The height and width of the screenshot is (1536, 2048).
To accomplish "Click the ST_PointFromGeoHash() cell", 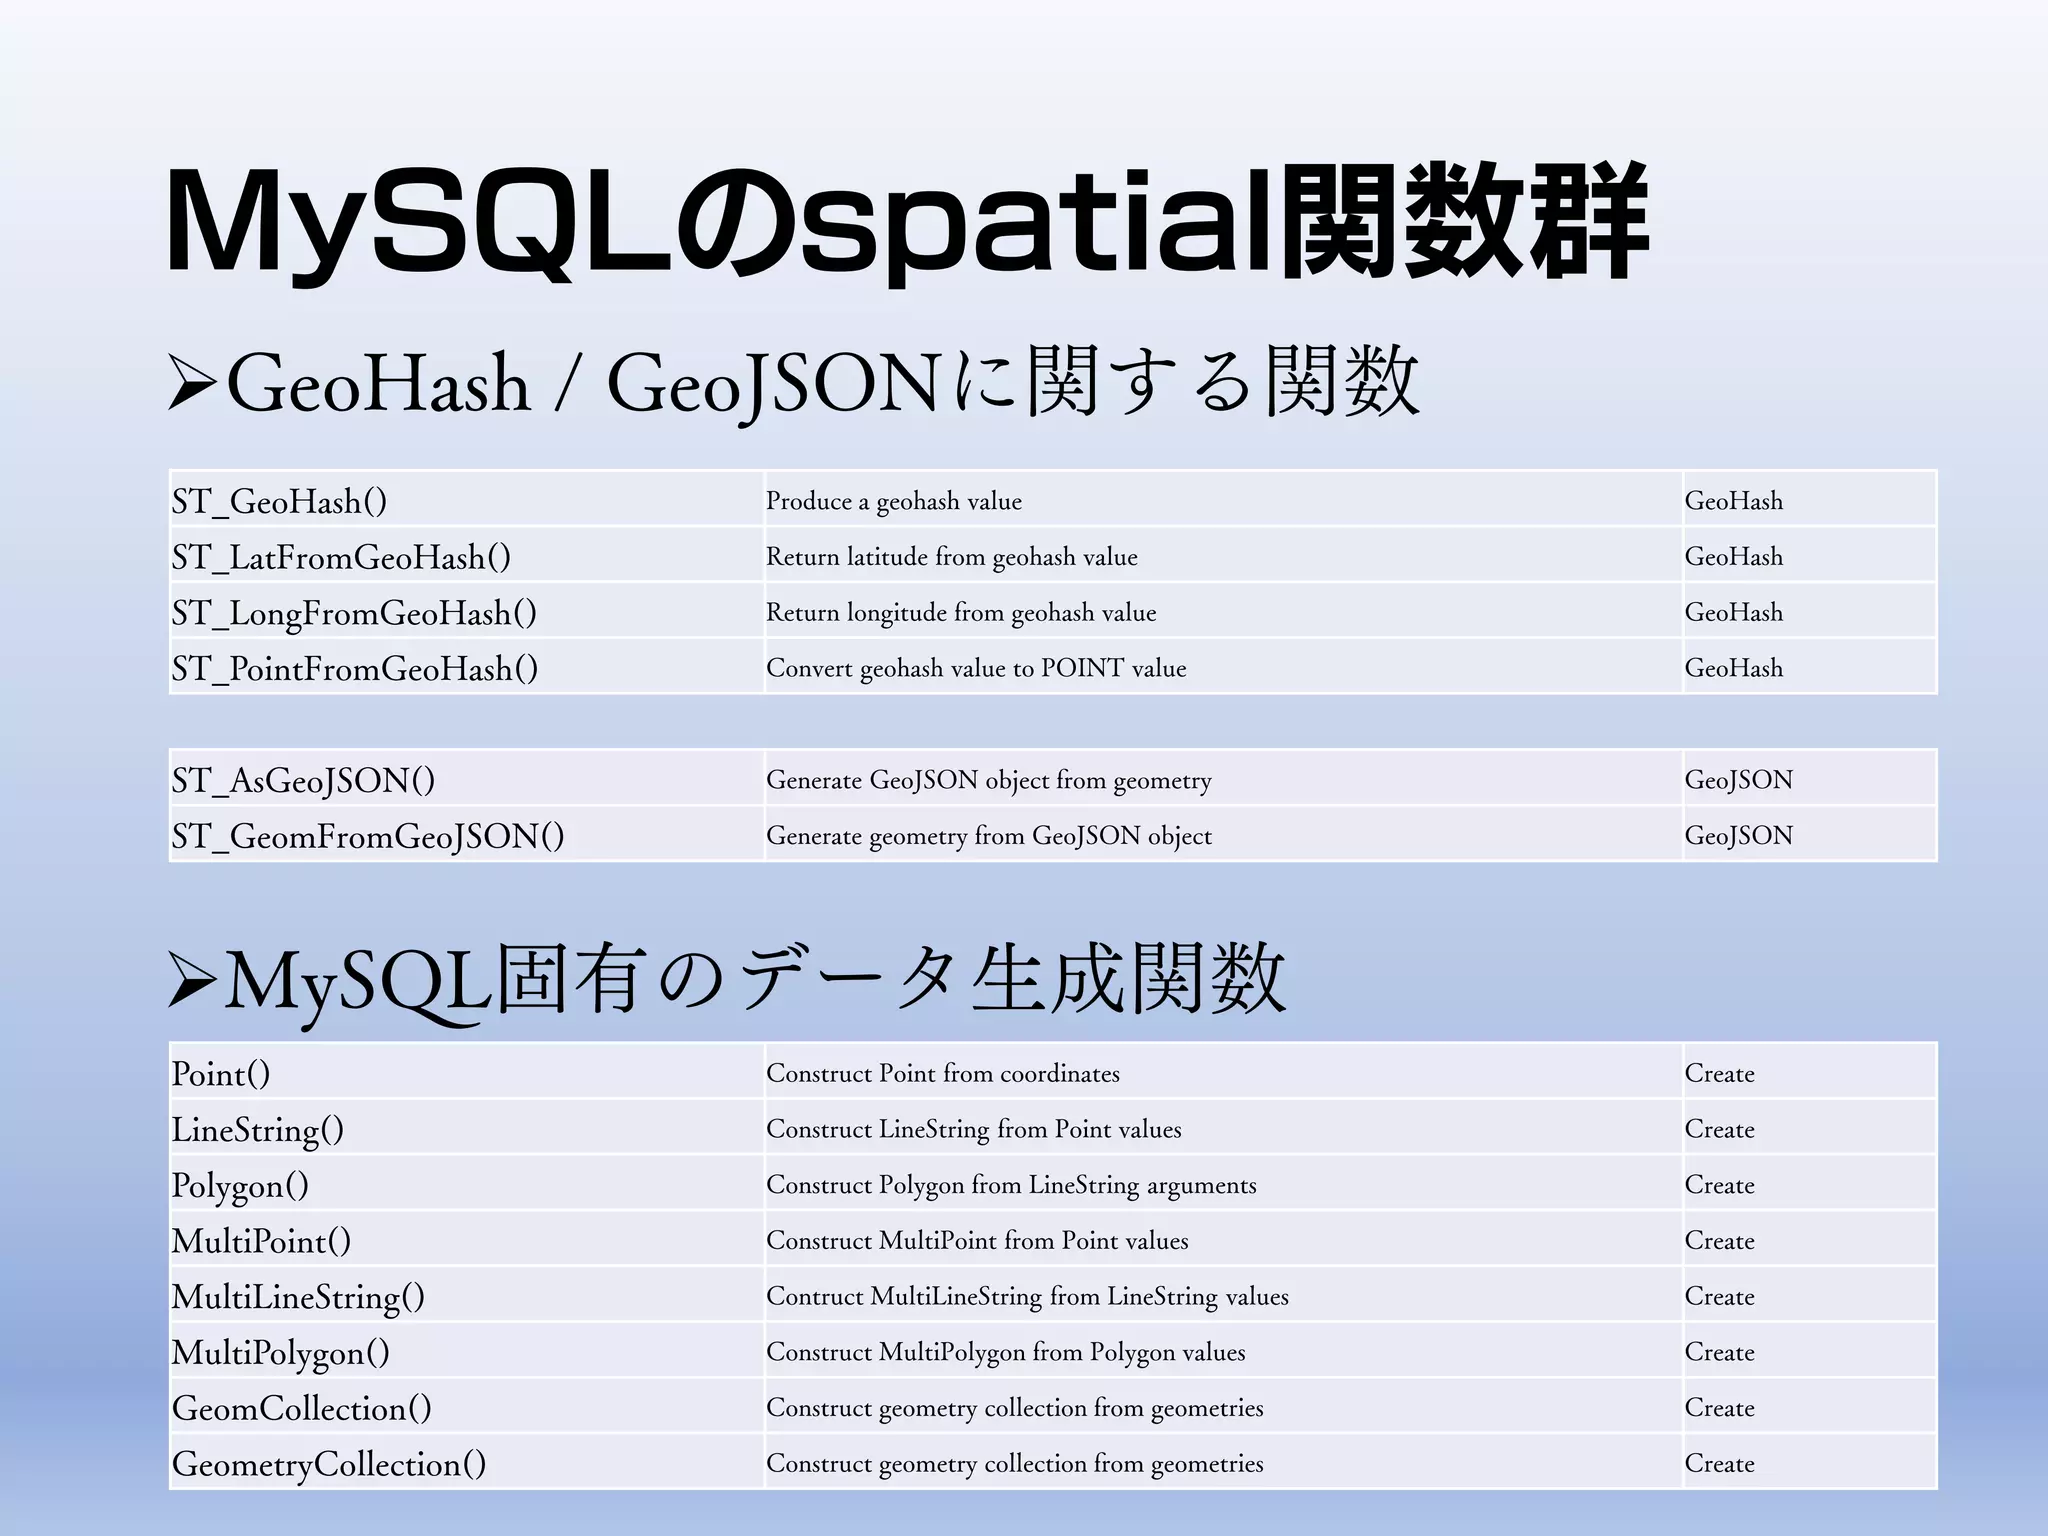I will (x=466, y=668).
